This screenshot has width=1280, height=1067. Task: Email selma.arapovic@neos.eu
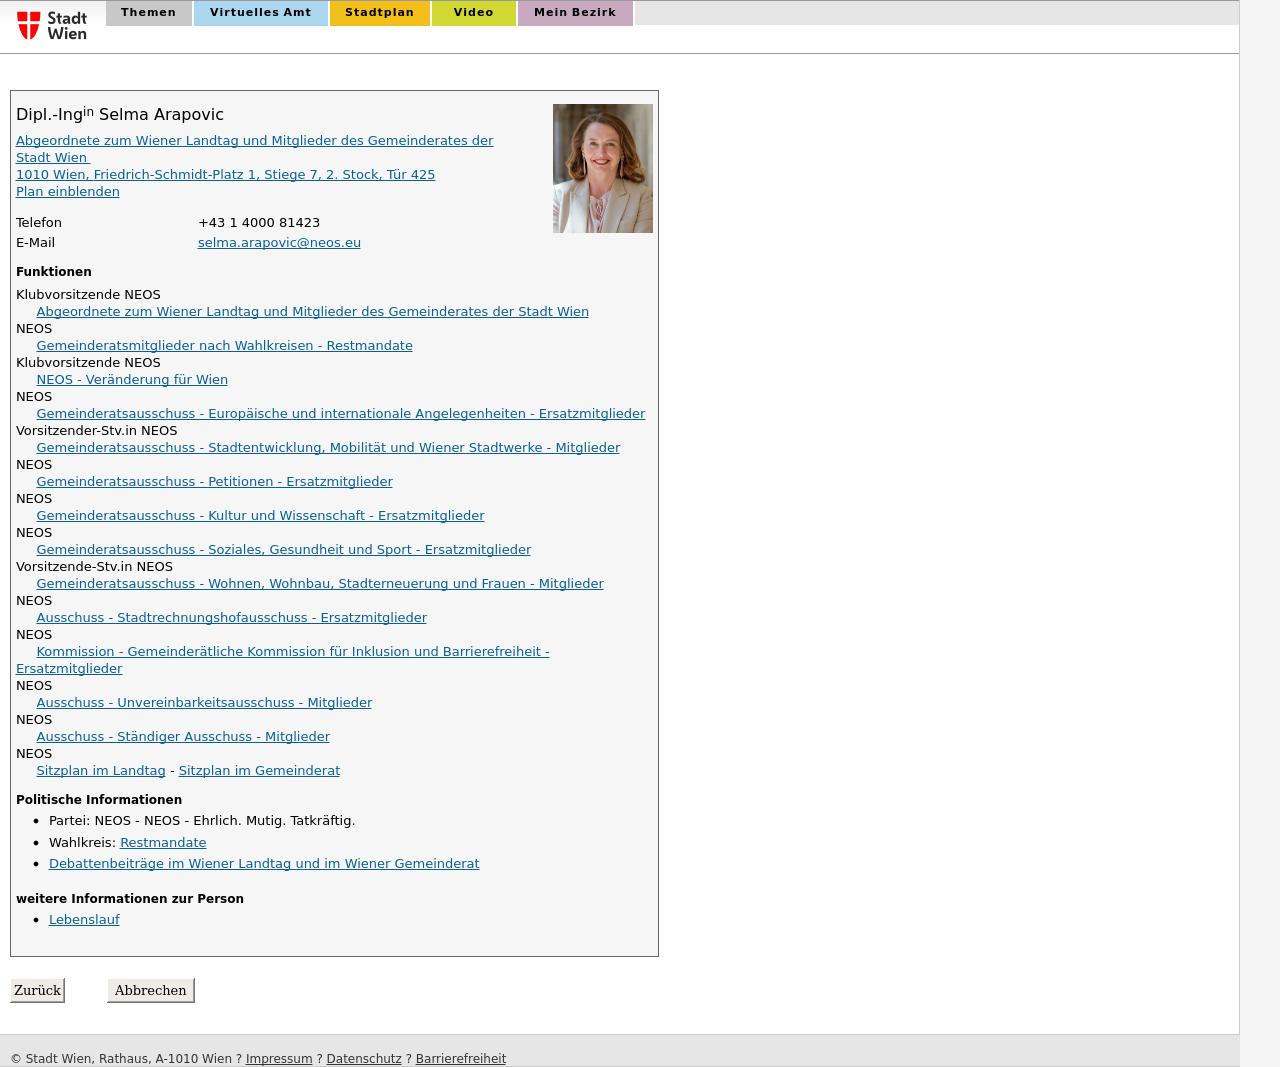[279, 242]
